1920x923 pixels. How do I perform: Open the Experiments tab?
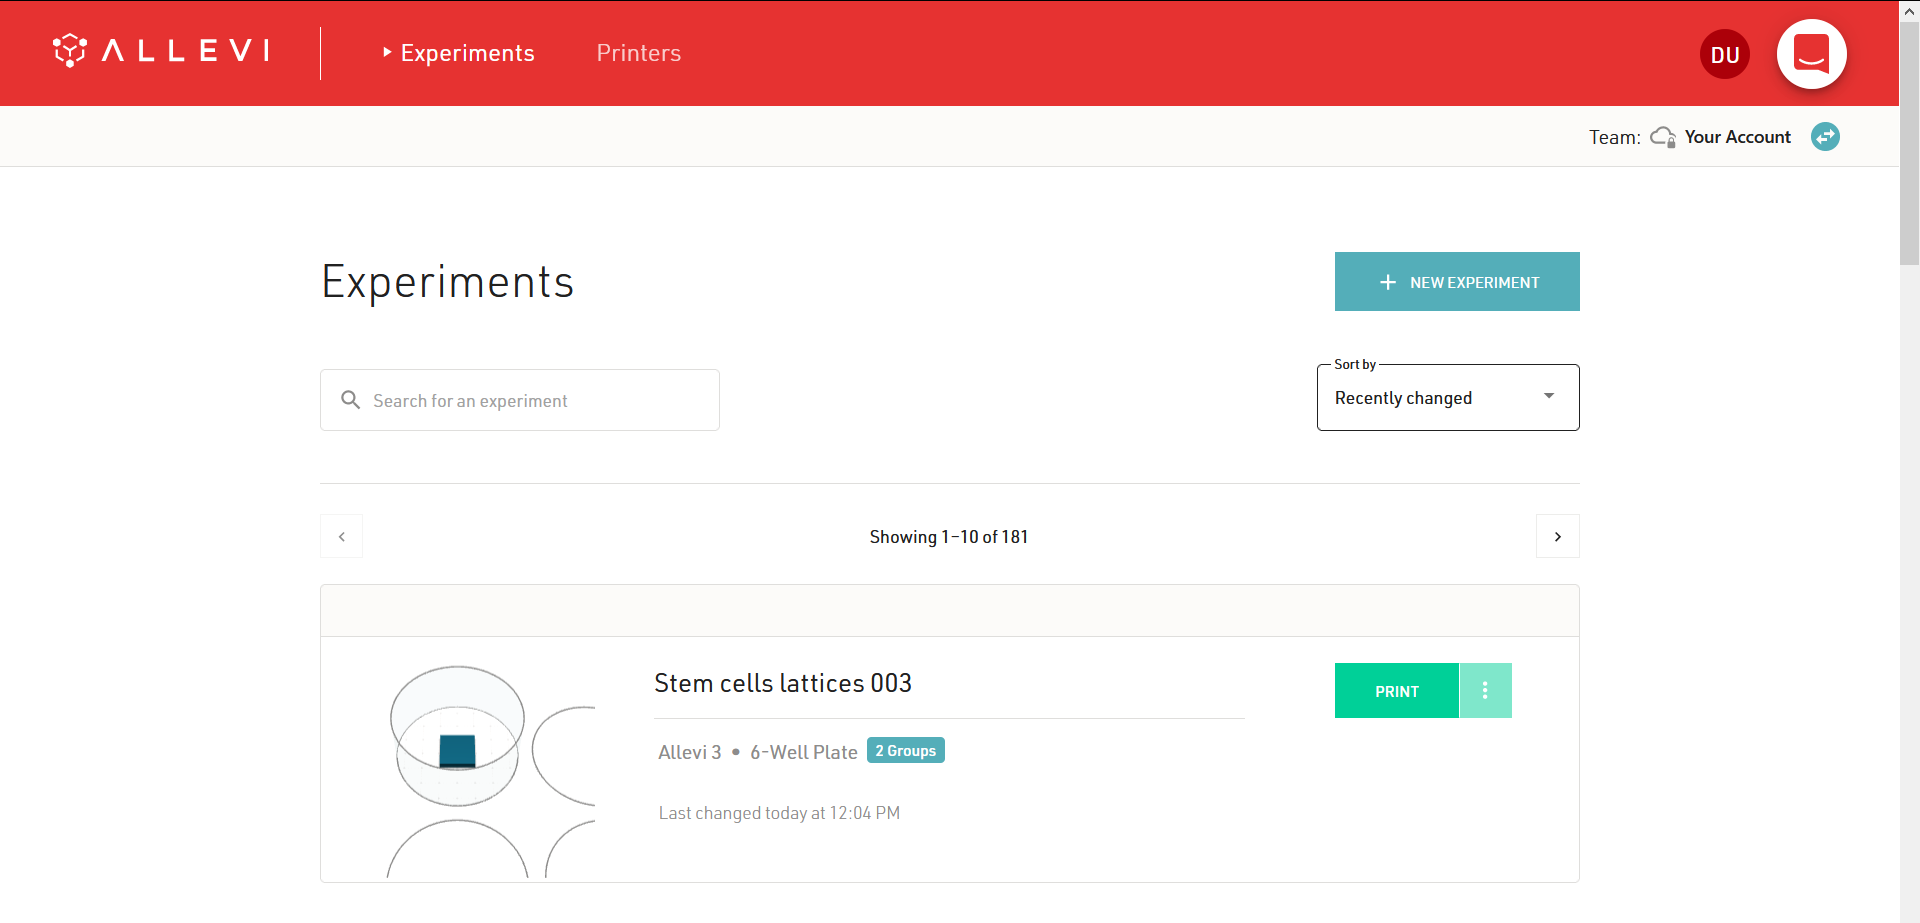467,53
